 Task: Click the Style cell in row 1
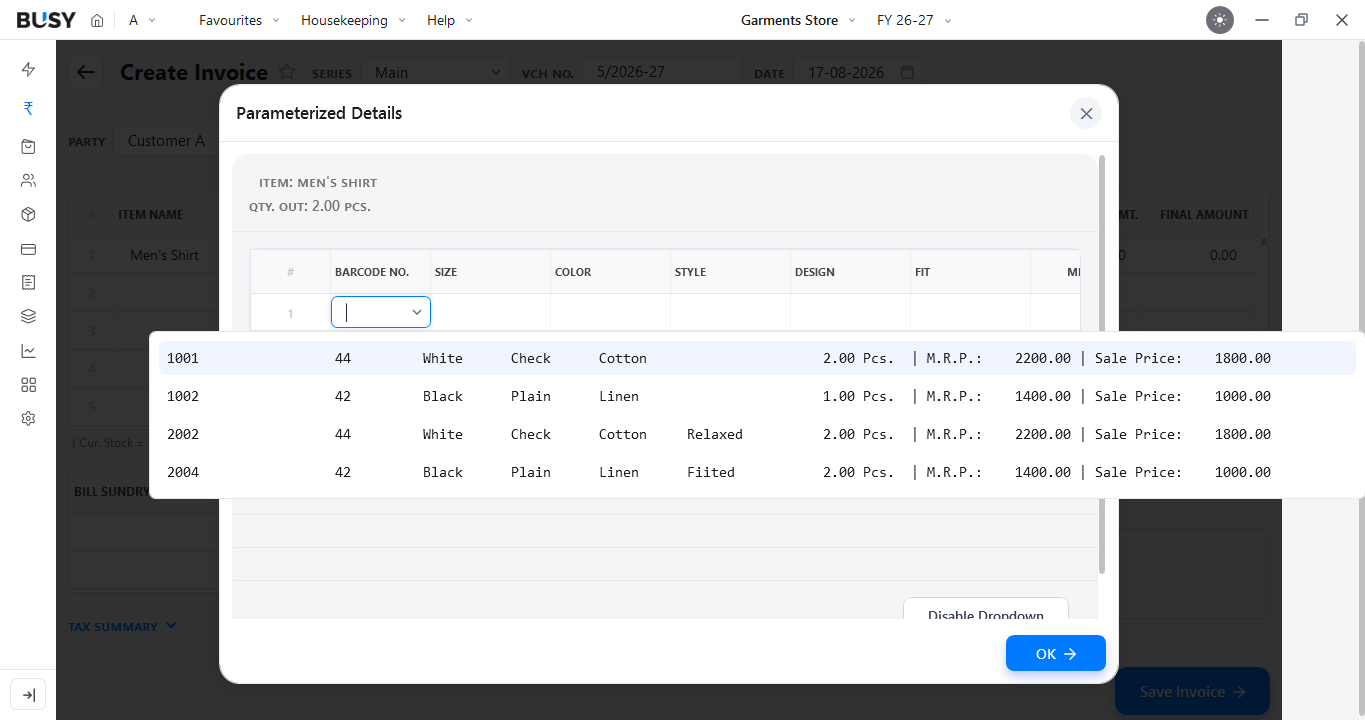tap(730, 312)
